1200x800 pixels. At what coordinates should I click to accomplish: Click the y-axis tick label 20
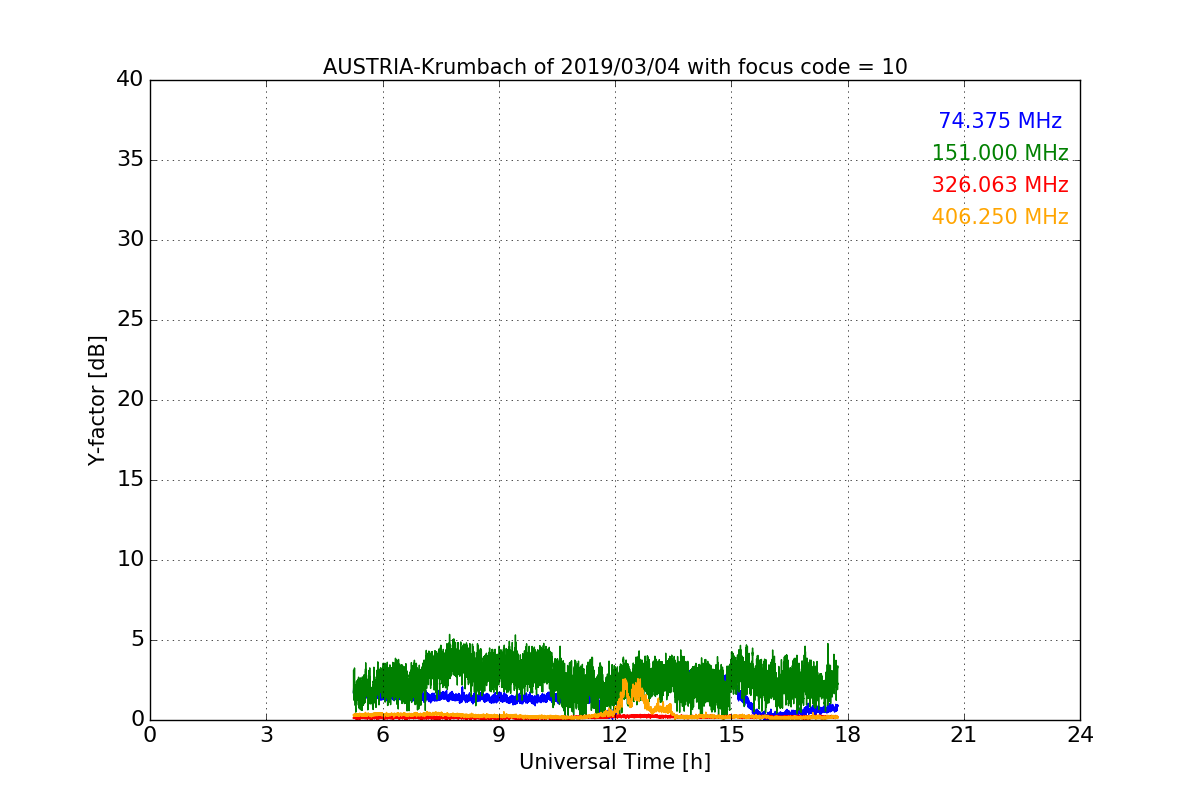coord(130,399)
